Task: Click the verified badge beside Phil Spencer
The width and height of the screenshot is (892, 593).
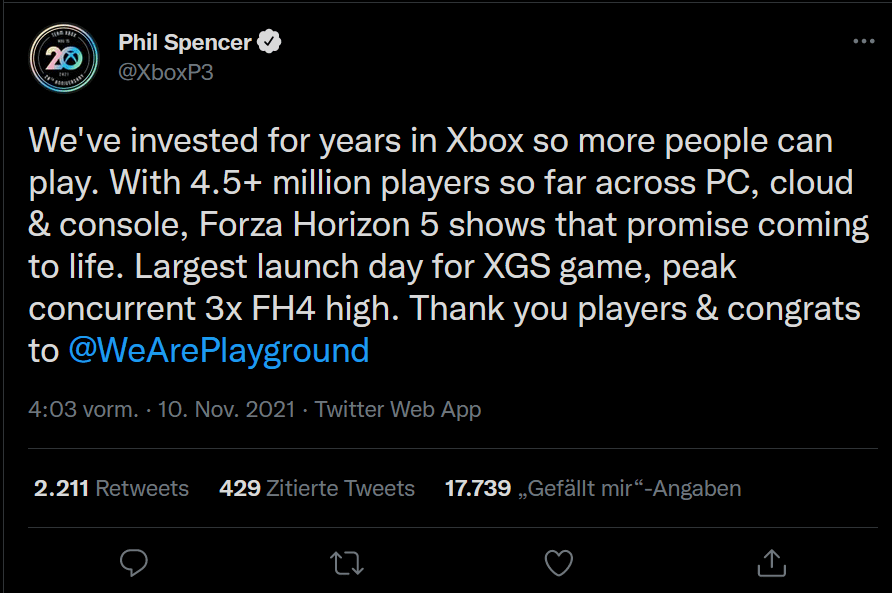Action: pos(270,42)
